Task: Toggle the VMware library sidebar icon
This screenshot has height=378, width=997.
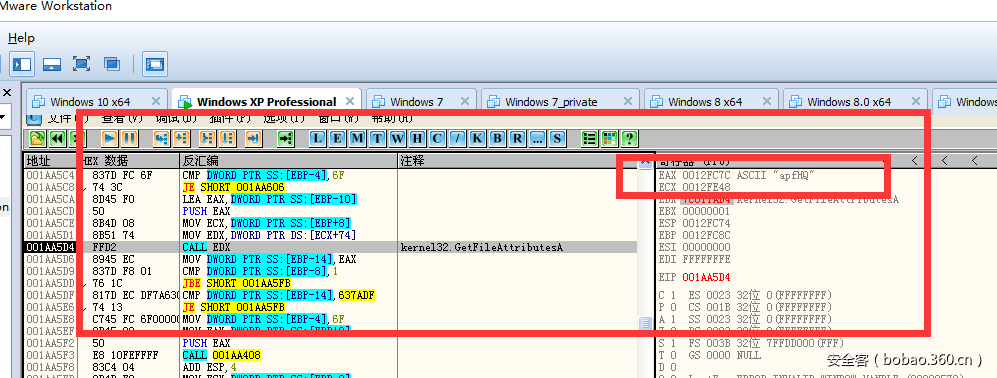Action: [x=22, y=64]
